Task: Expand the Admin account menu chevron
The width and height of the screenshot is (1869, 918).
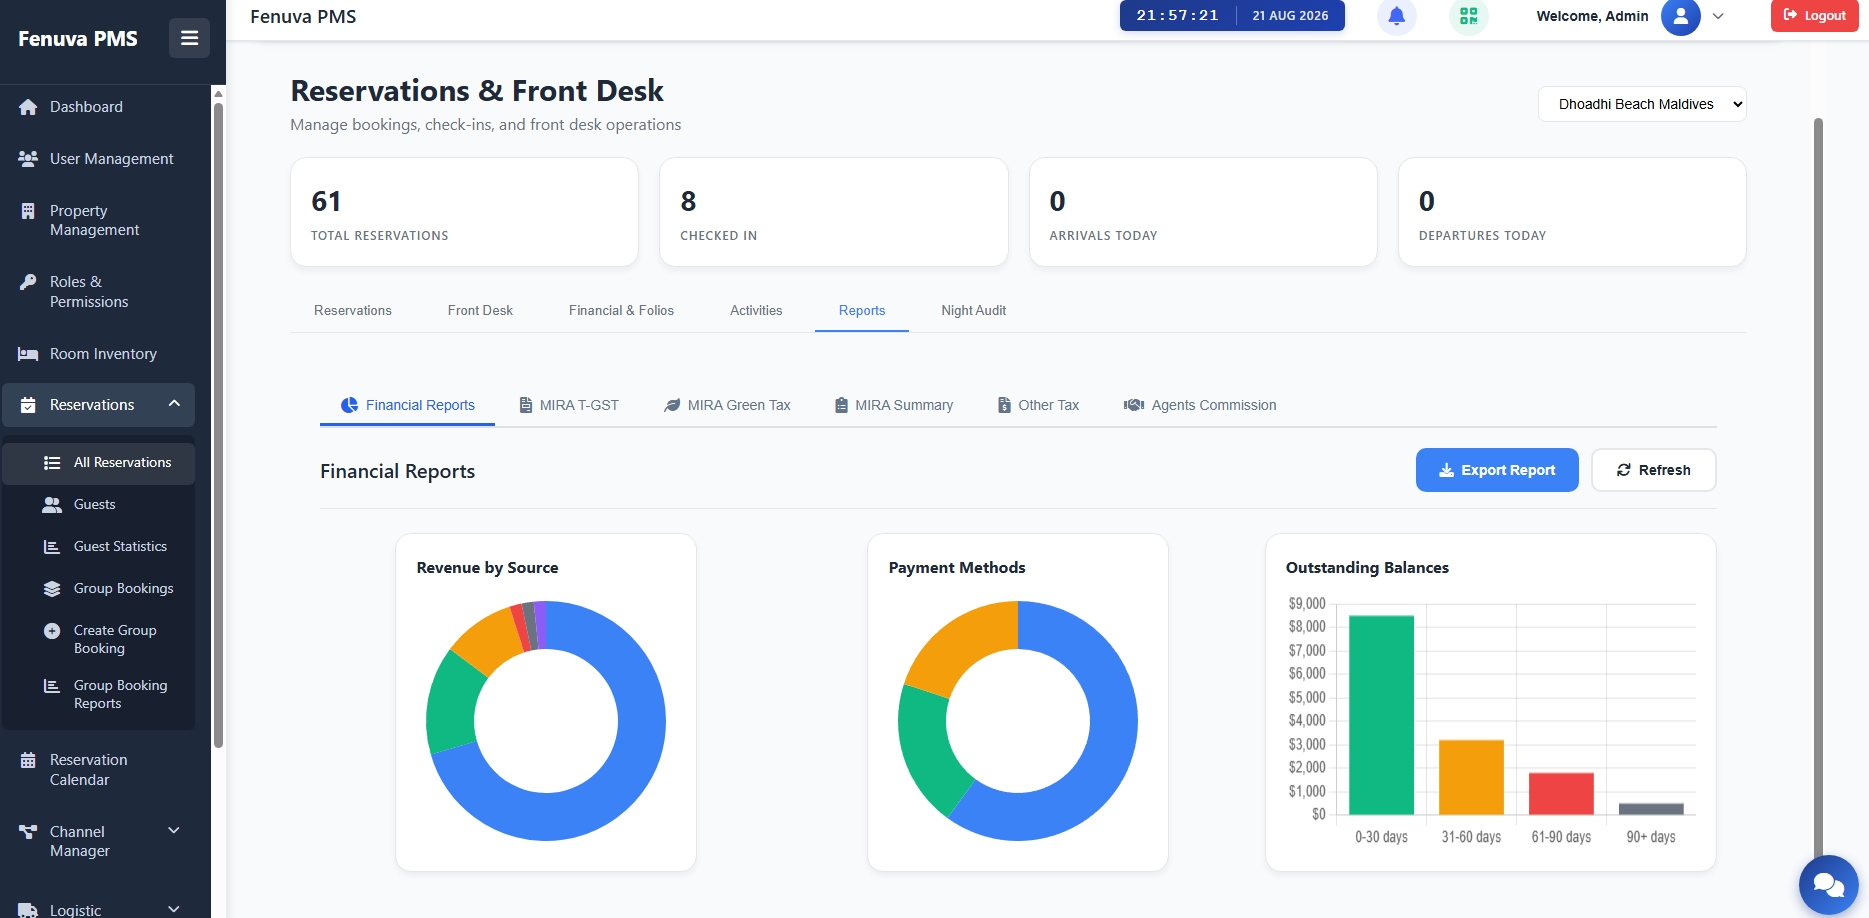Action: coord(1718,16)
